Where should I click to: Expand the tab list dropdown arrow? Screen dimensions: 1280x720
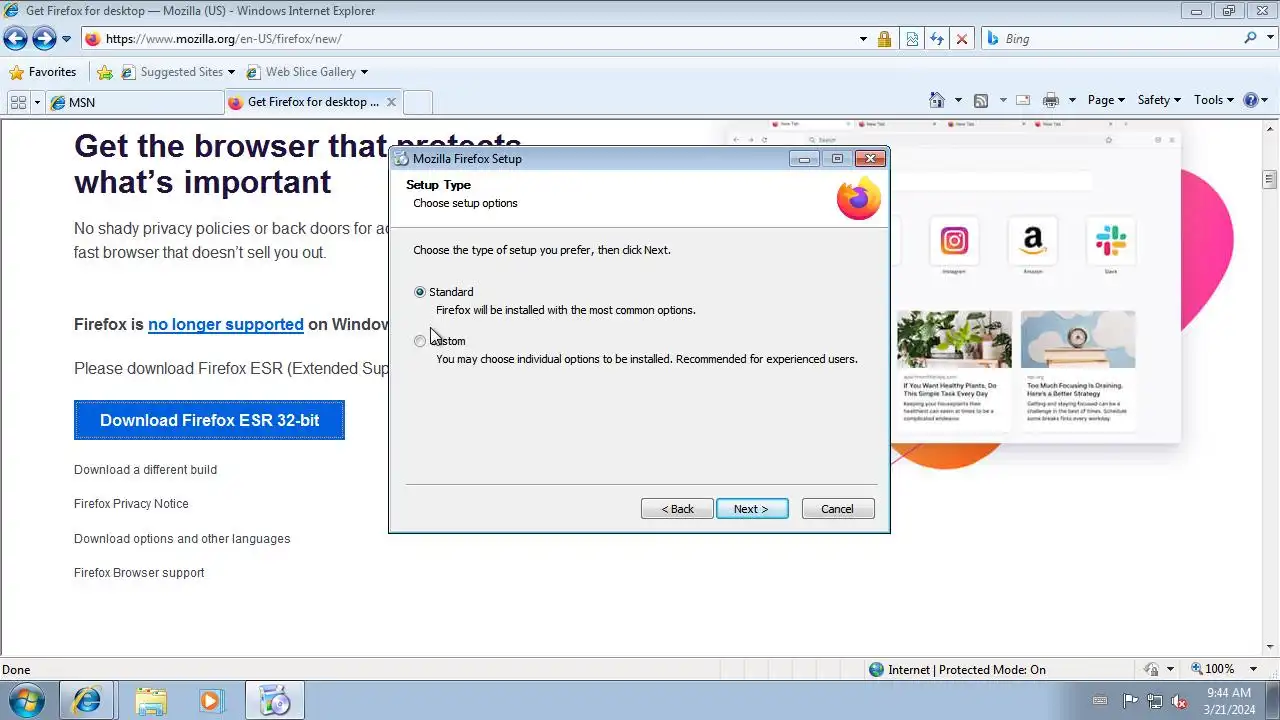click(37, 102)
